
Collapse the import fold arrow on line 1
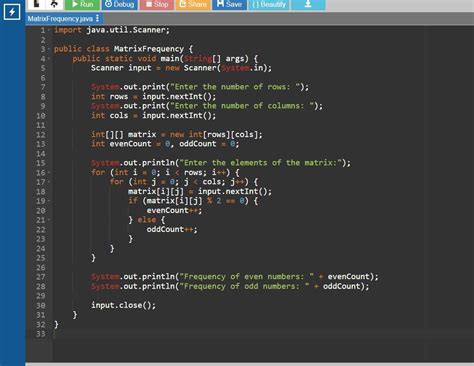[49, 30]
